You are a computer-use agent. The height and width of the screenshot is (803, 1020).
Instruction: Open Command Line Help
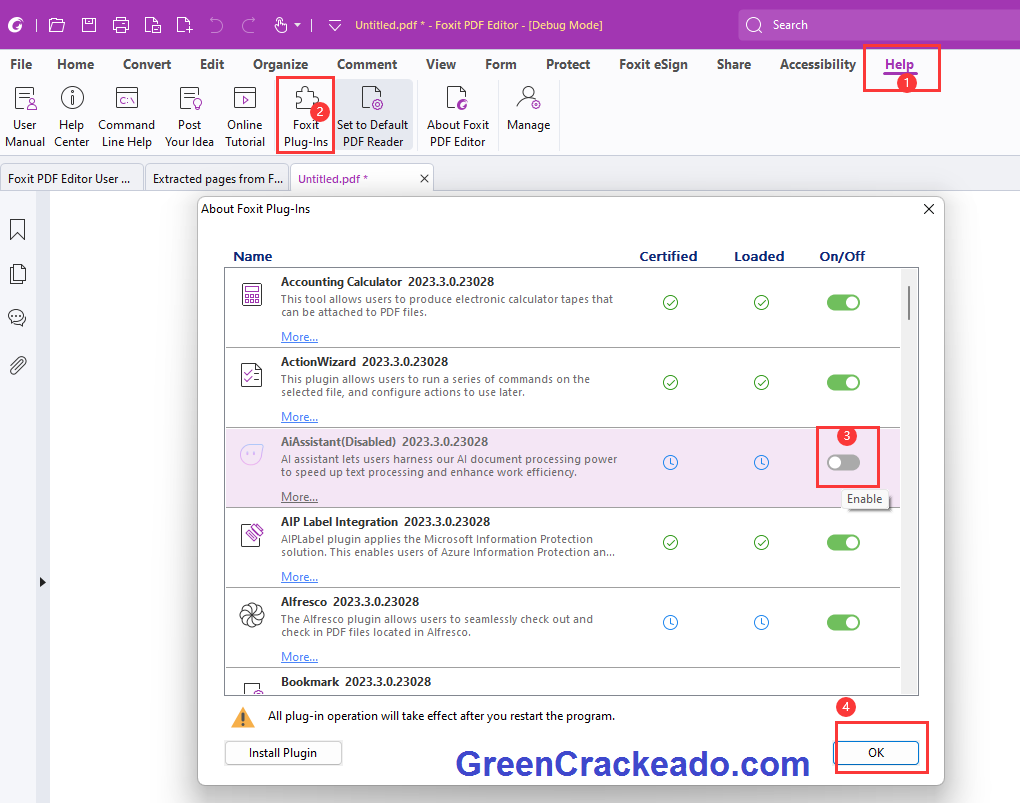[126, 113]
